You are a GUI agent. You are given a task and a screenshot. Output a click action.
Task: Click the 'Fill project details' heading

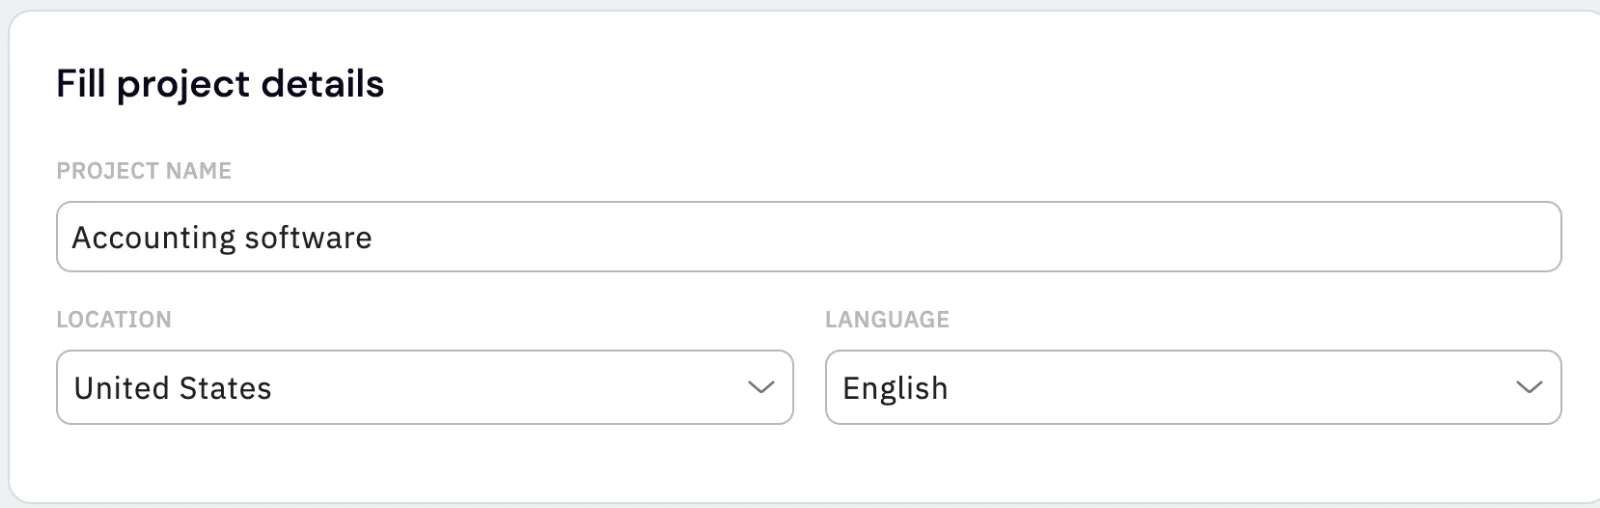tap(220, 84)
